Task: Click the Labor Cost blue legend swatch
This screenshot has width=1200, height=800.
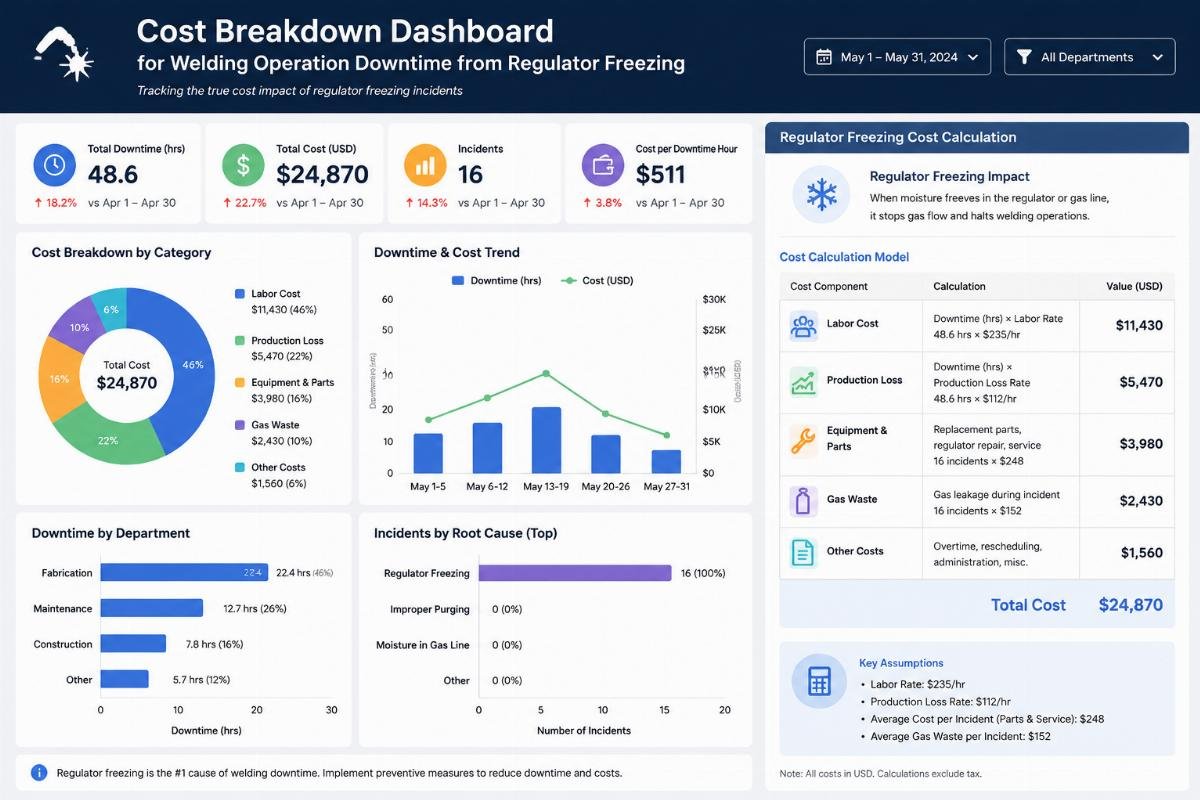Action: pyautogui.click(x=239, y=294)
